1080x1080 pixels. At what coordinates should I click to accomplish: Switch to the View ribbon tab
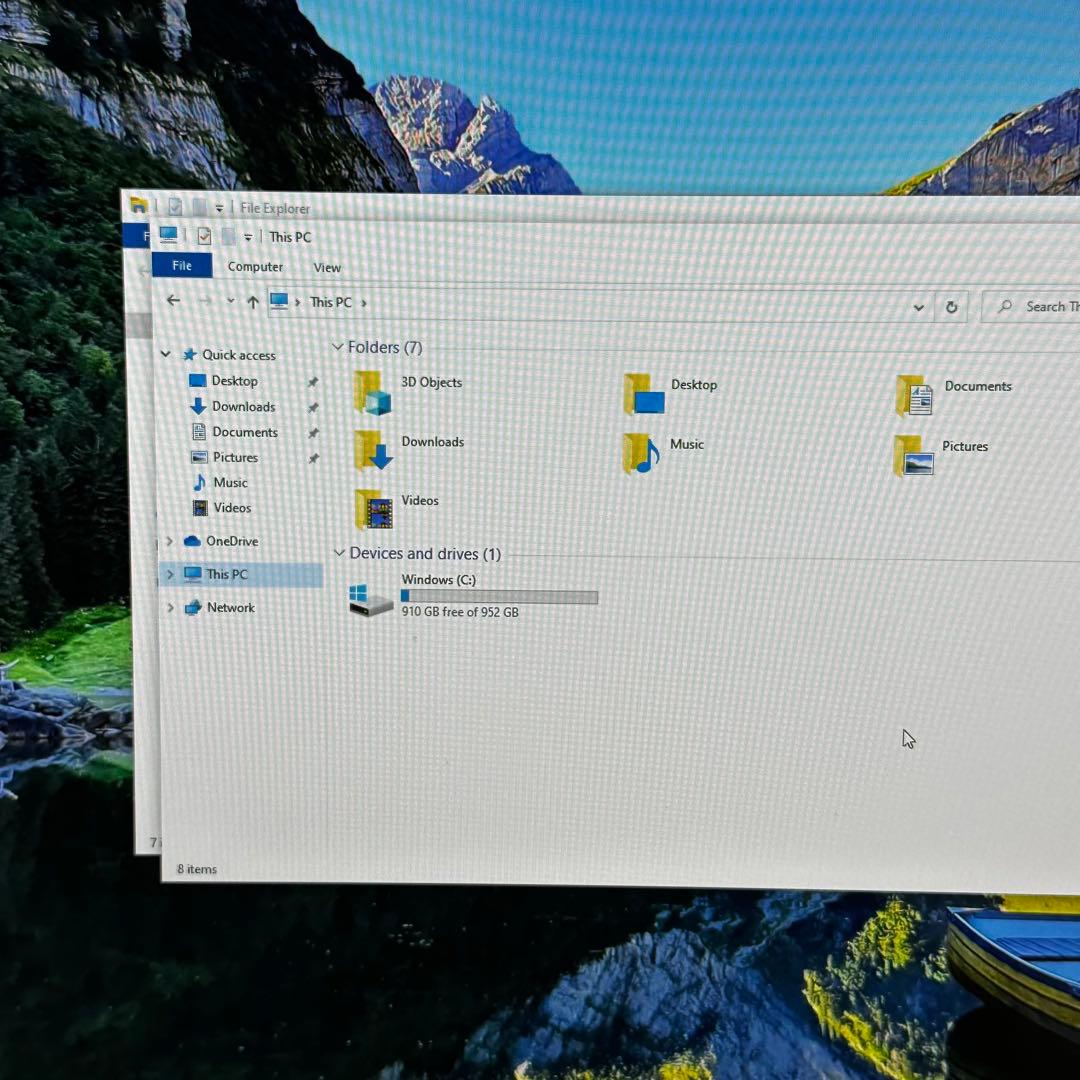[327, 267]
